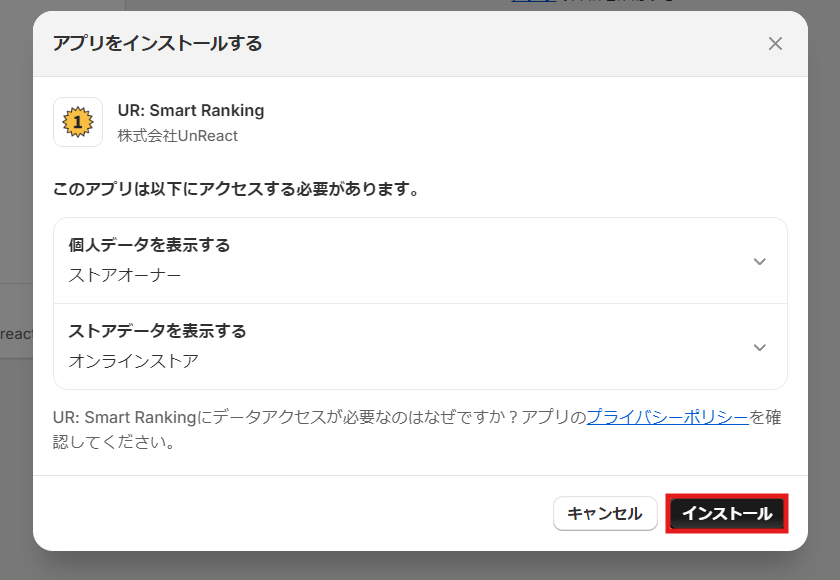The width and height of the screenshot is (840, 580).
Task: Click the ストアオーナー text
Action: (x=124, y=276)
